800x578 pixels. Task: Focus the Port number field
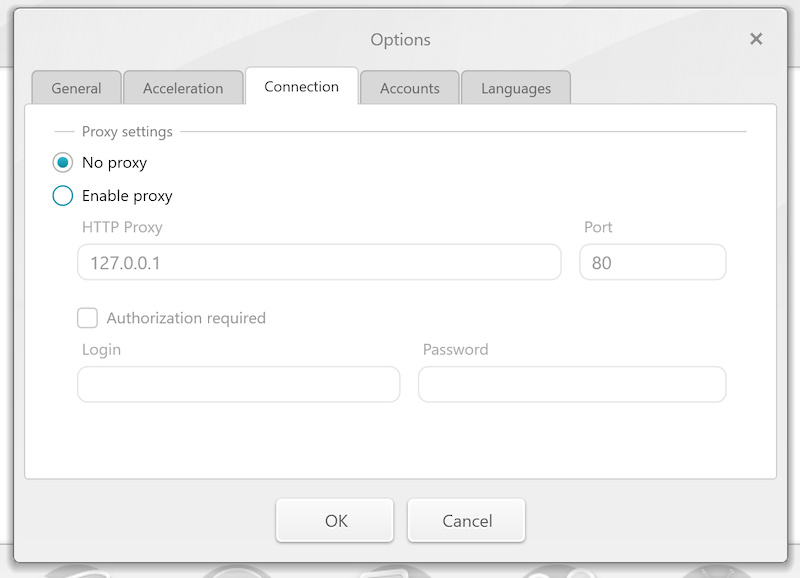pos(652,263)
